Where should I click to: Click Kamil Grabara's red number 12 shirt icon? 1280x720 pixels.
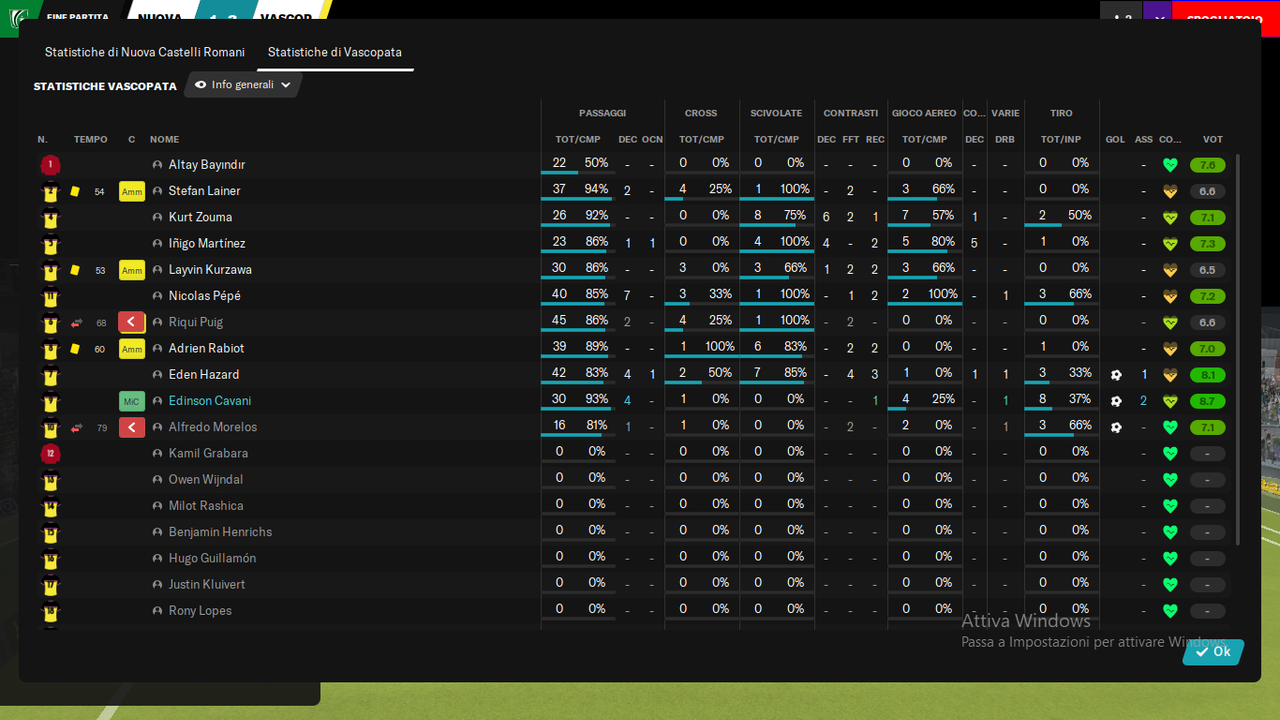click(x=51, y=454)
